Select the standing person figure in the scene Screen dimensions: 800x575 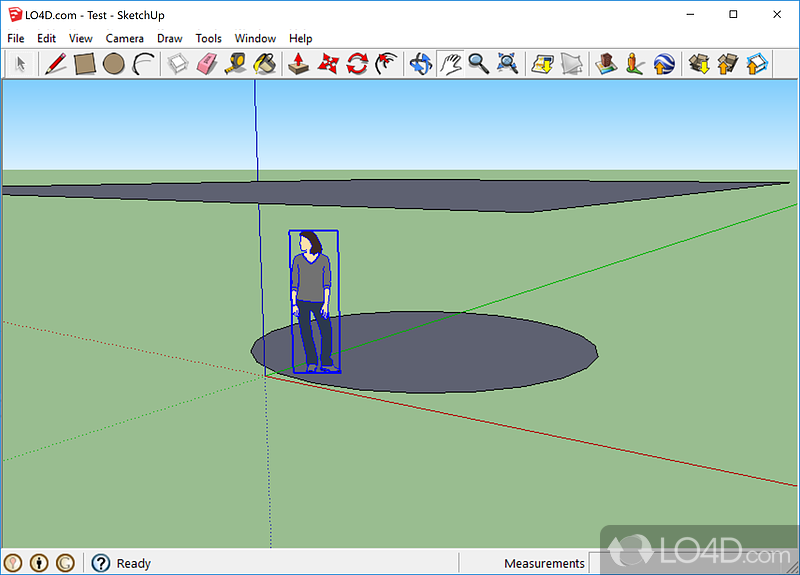coord(313,300)
